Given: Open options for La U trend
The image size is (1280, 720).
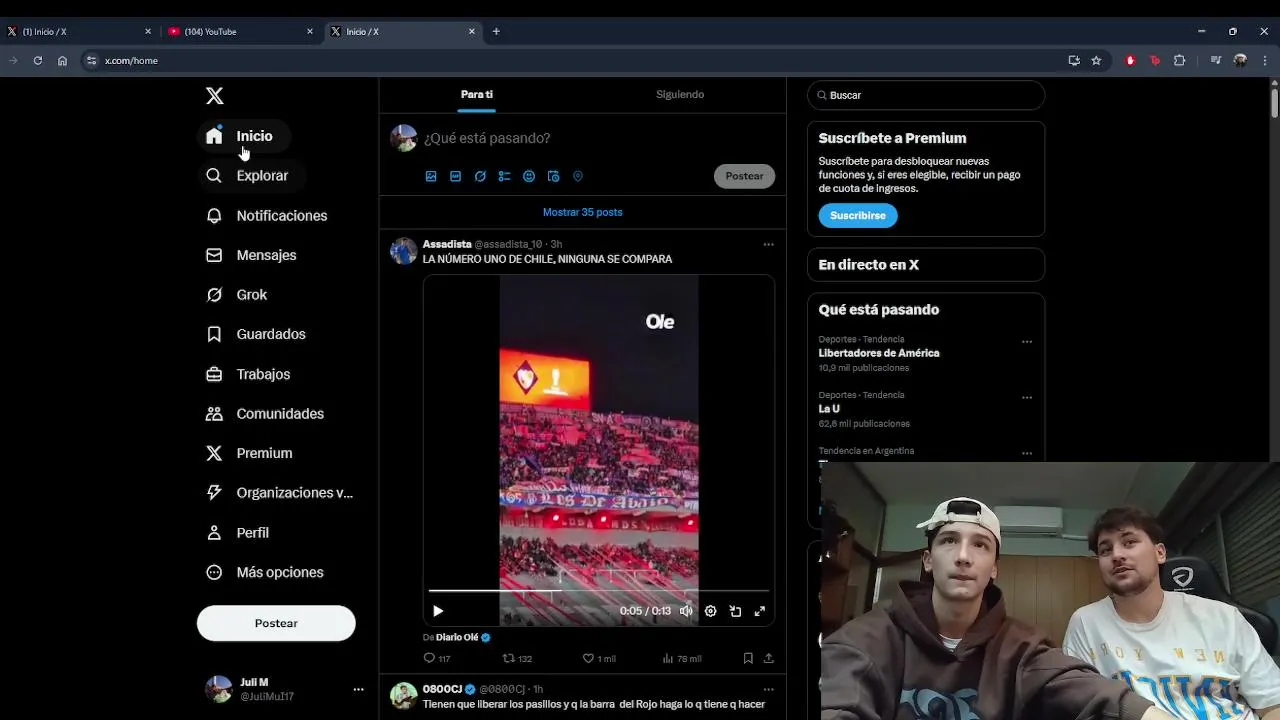Looking at the screenshot, I should click(x=1026, y=398).
